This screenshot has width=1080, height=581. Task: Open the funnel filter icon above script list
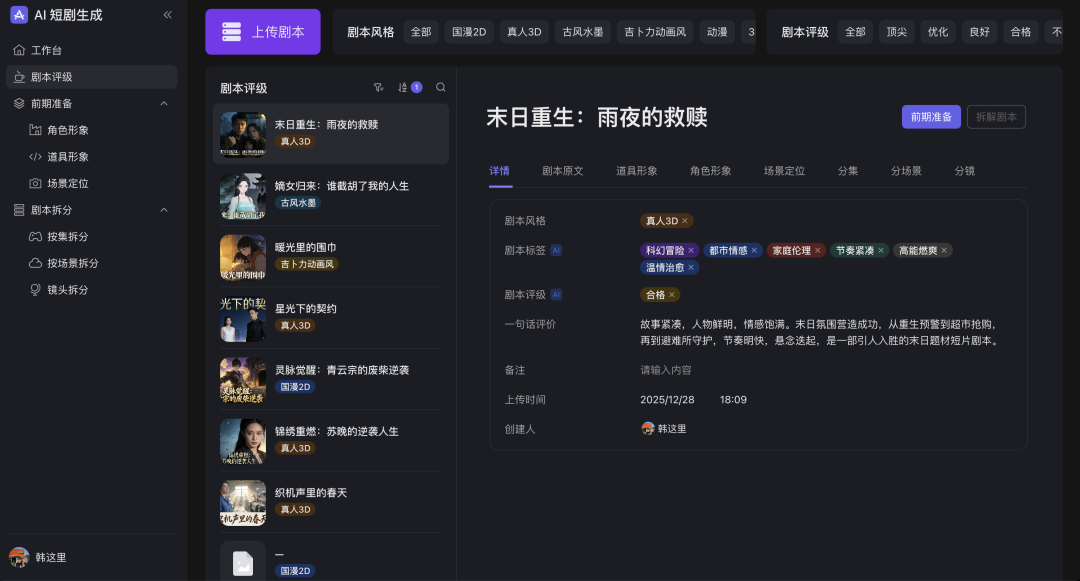tap(379, 87)
